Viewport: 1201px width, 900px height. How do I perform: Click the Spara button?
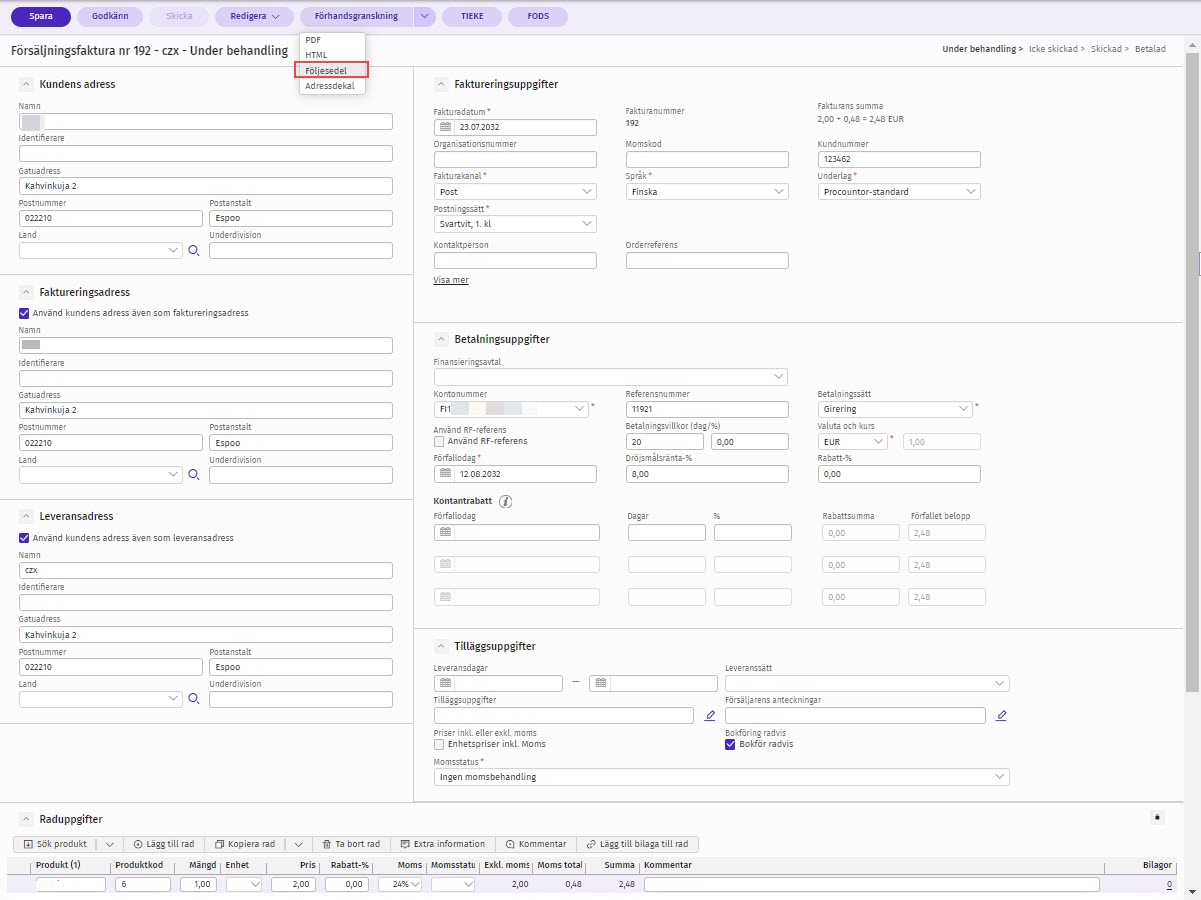pyautogui.click(x=41, y=16)
